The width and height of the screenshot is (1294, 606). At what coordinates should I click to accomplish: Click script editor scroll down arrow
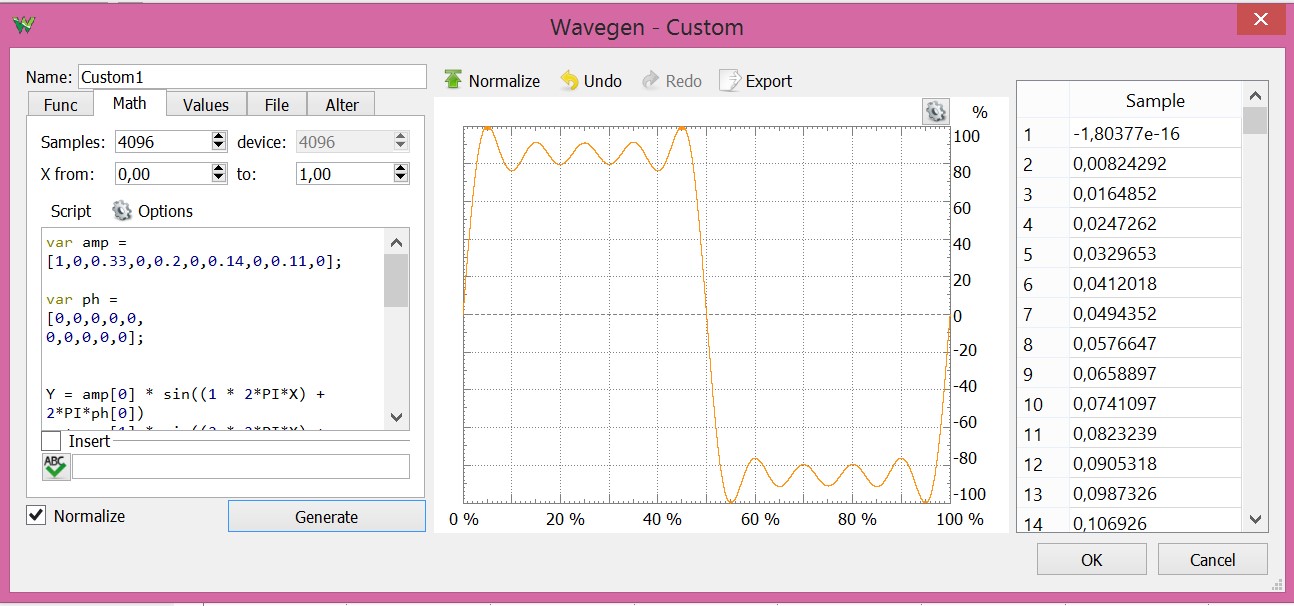(x=396, y=417)
